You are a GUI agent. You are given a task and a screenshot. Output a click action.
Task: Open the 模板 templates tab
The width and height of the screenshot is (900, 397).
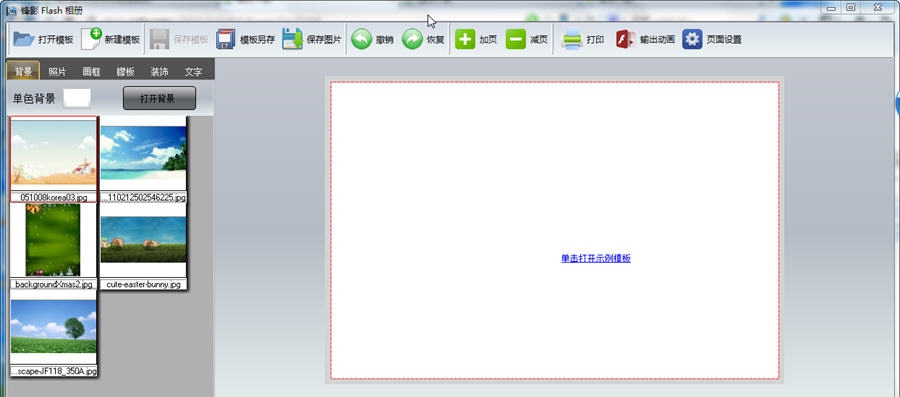(x=125, y=72)
